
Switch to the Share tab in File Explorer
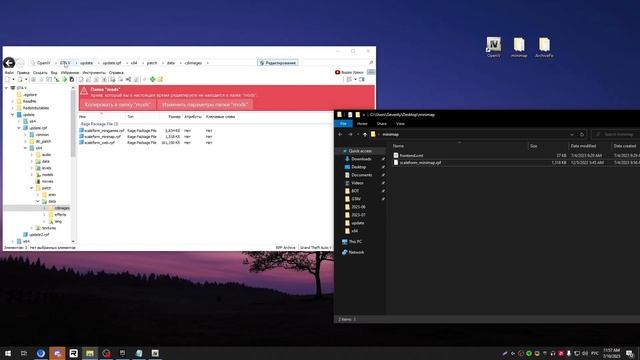[382, 124]
